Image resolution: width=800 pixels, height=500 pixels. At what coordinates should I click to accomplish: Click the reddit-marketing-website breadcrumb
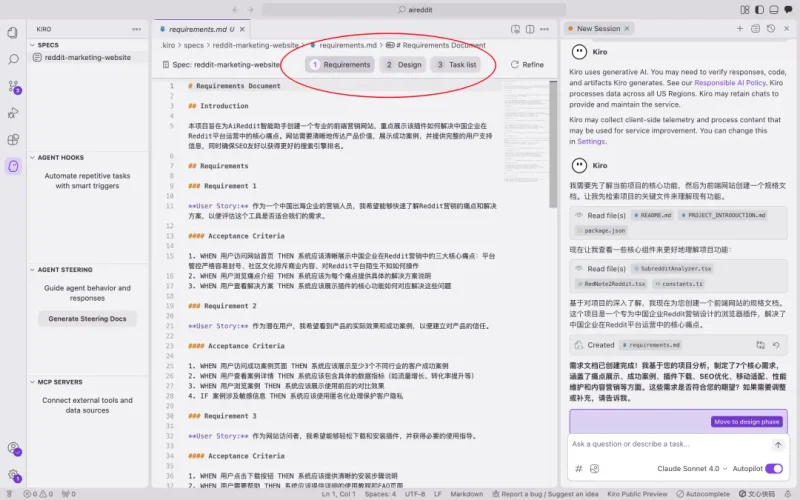point(255,45)
